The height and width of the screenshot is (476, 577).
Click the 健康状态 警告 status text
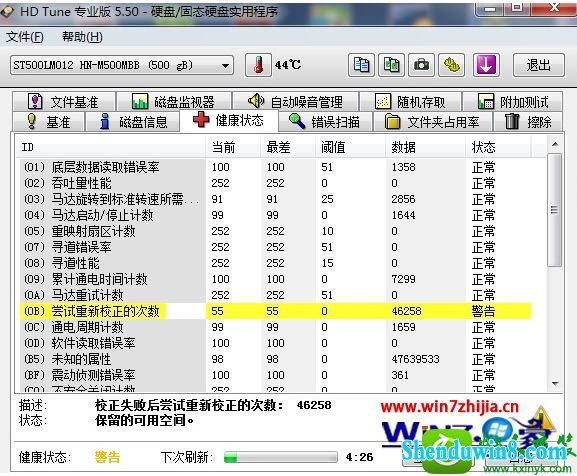[x=107, y=457]
